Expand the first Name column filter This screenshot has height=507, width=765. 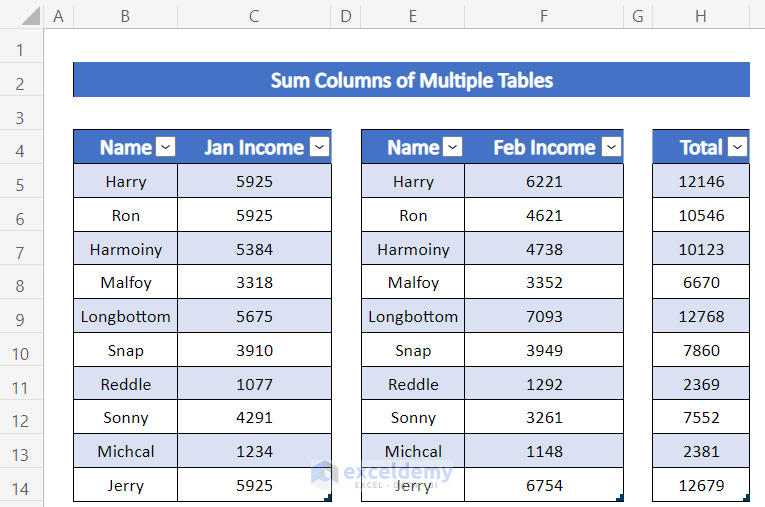click(166, 147)
